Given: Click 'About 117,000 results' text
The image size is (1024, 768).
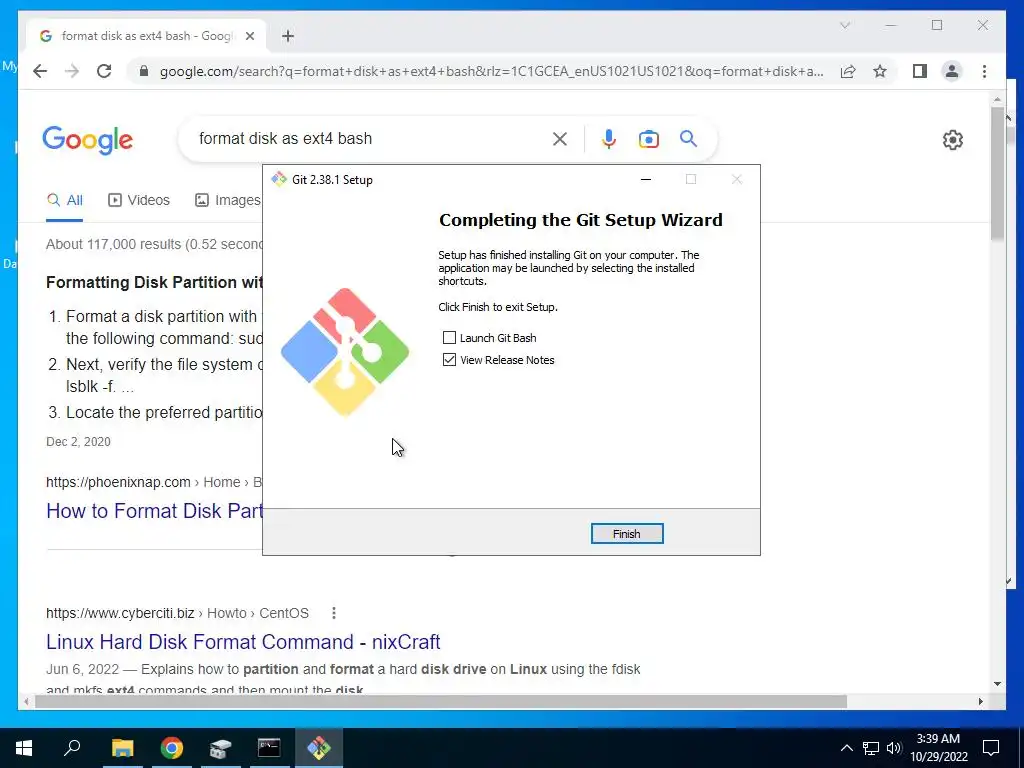Looking at the screenshot, I should [x=114, y=244].
